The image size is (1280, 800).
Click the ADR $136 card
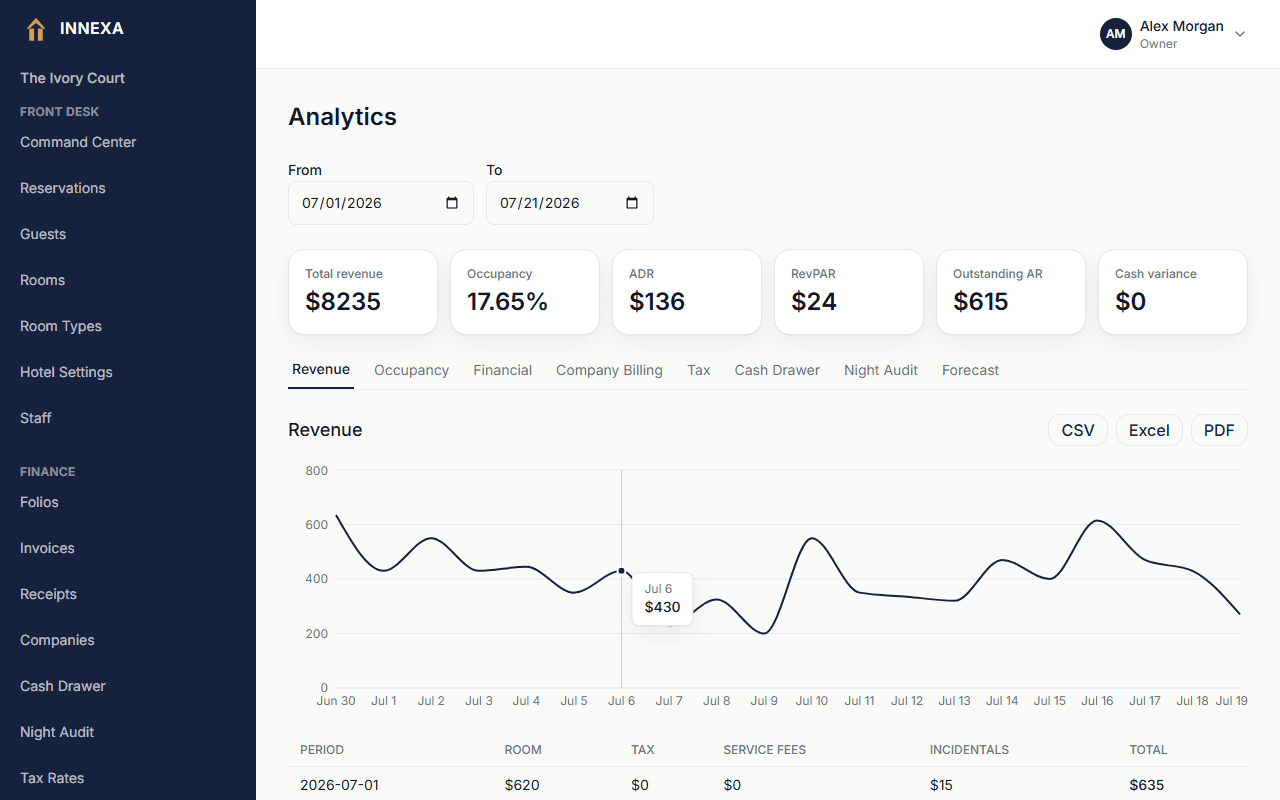[687, 292]
